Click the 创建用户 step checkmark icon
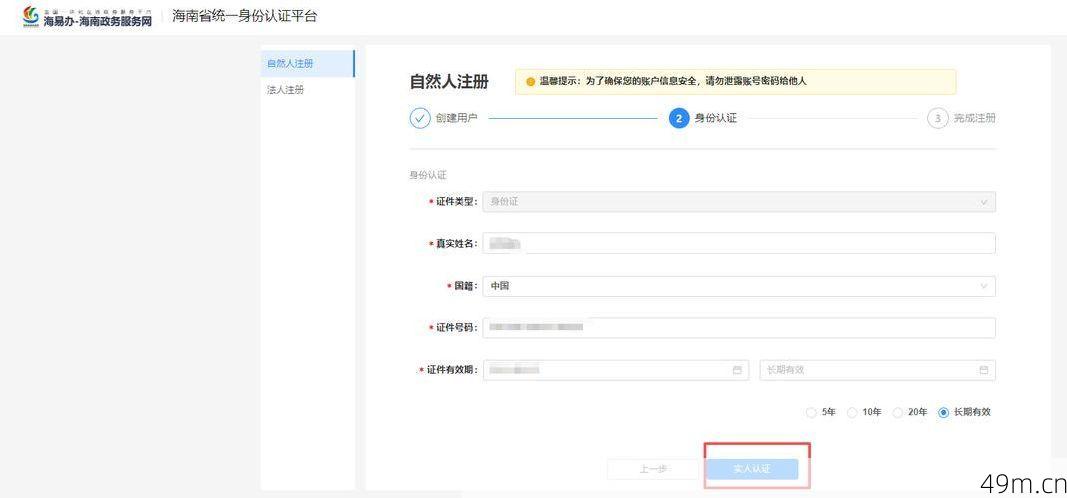 [420, 118]
